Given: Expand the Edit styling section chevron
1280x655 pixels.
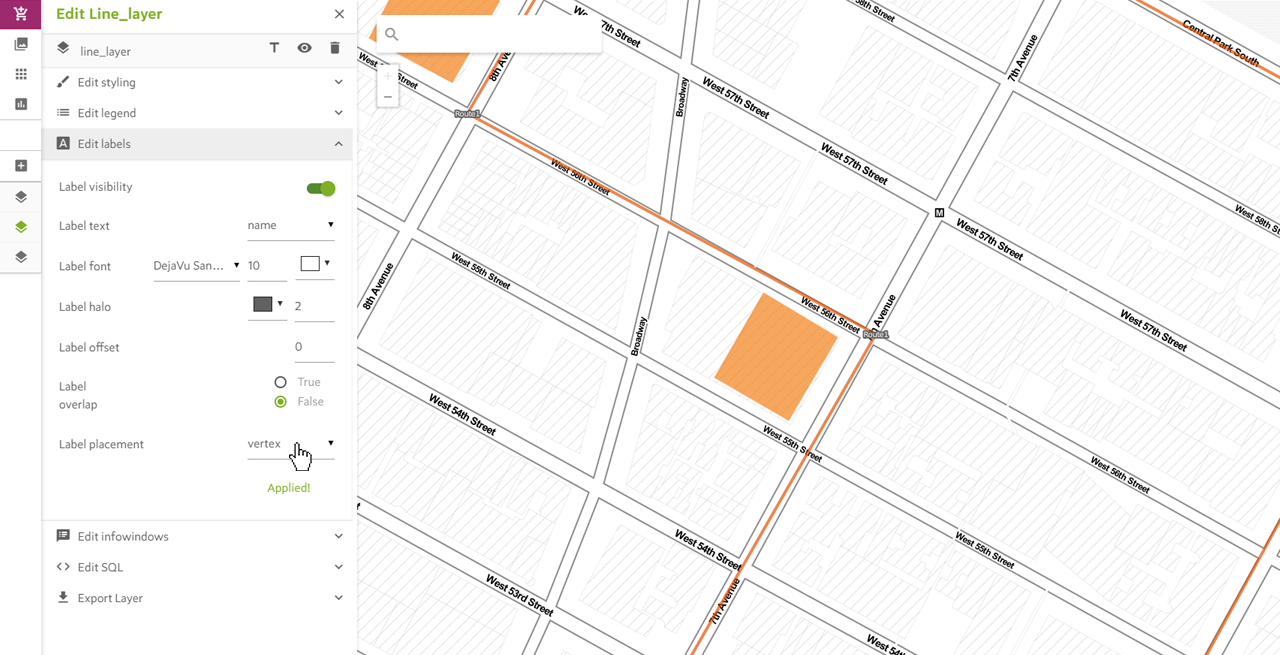Looking at the screenshot, I should pyautogui.click(x=338, y=82).
